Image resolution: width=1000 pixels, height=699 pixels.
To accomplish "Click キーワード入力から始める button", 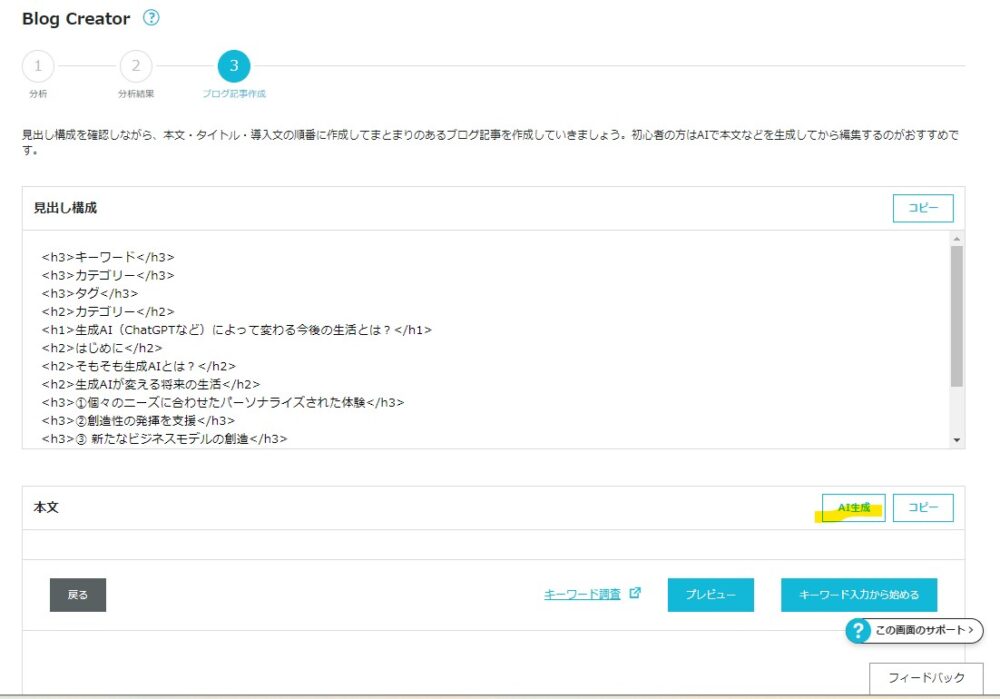I will pyautogui.click(x=858, y=594).
